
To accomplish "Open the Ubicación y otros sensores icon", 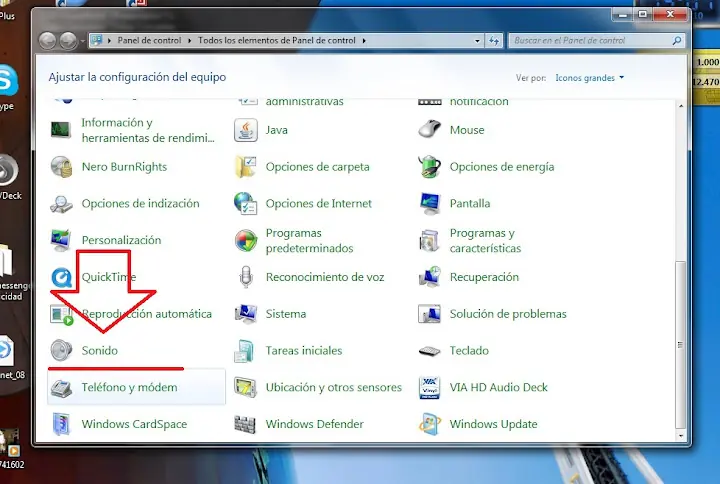I will 246,387.
